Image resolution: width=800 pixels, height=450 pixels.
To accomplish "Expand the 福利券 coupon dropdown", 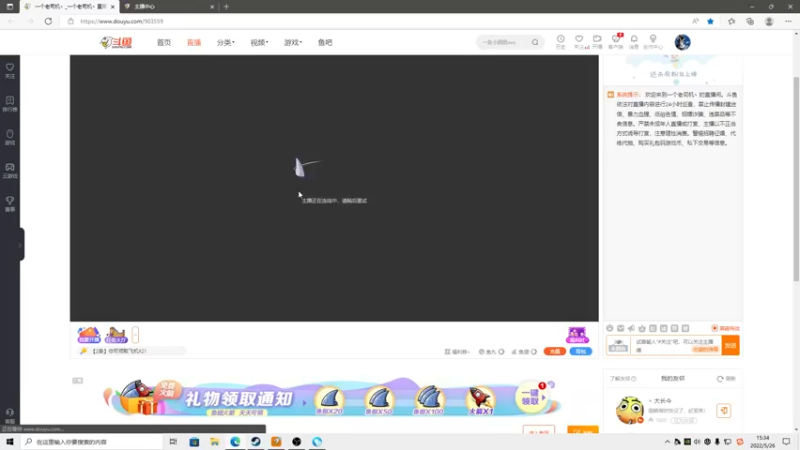I will [x=457, y=352].
